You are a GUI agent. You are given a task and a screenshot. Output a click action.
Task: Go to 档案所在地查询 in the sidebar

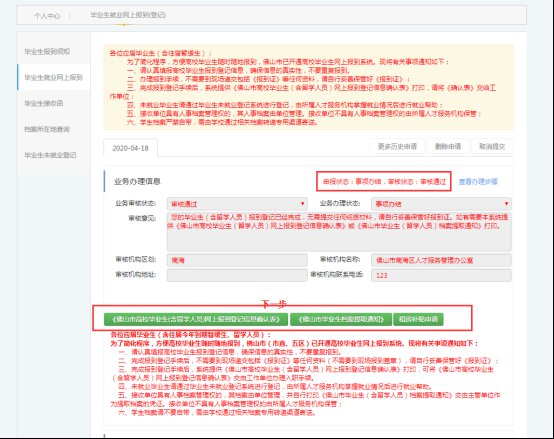tap(47, 129)
